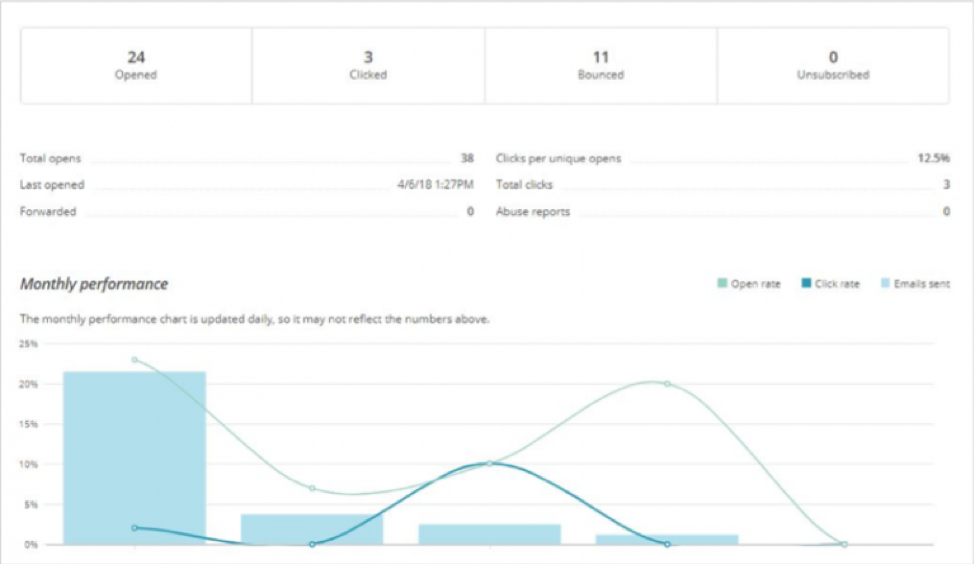Click the Forwarded row label
974x564 pixels.
click(x=48, y=212)
